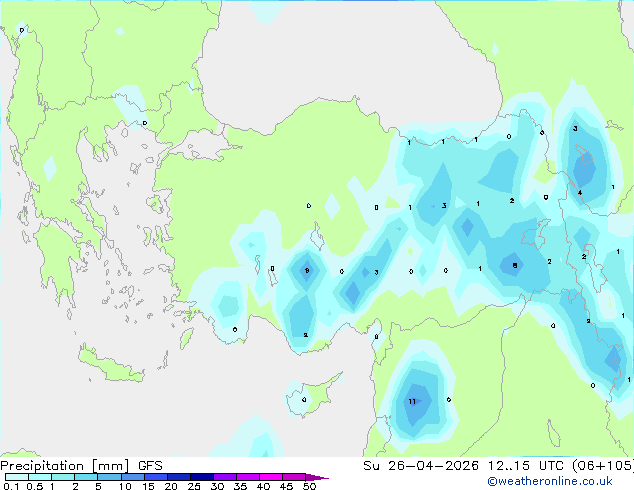Select the 2–5 mm legend color swatch
This screenshot has height=490, width=634.
86,477
